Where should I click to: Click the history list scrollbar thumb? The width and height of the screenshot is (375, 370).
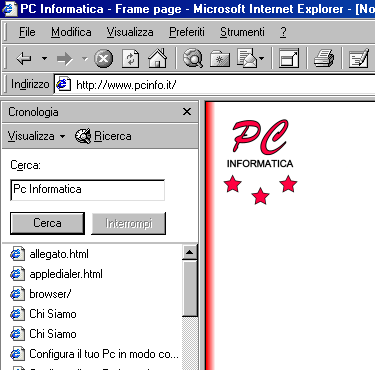click(x=190, y=288)
